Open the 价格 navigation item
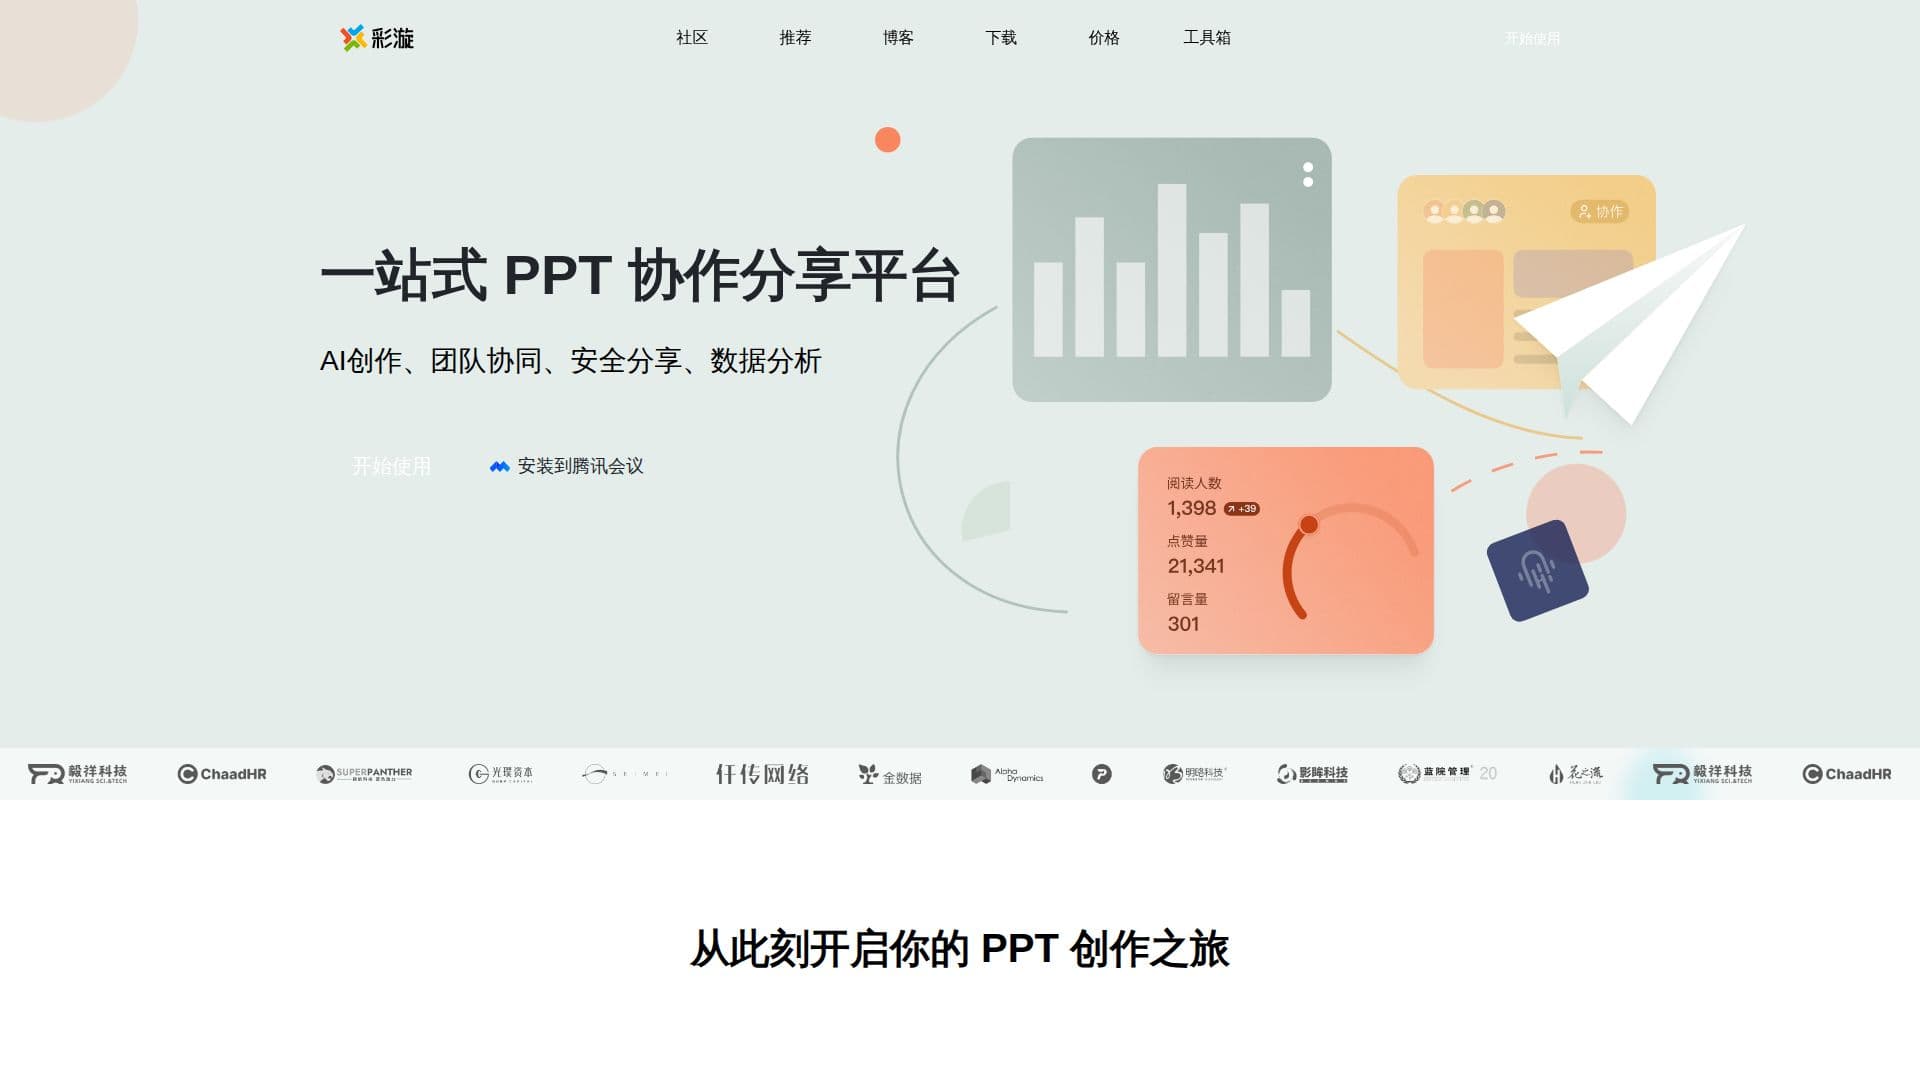Image resolution: width=1920 pixels, height=1080 pixels. coord(1104,38)
